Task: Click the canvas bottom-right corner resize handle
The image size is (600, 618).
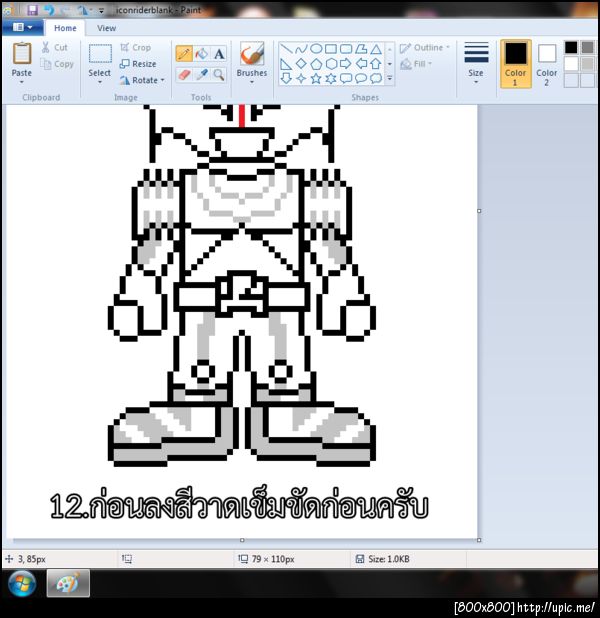Action: pos(479,540)
